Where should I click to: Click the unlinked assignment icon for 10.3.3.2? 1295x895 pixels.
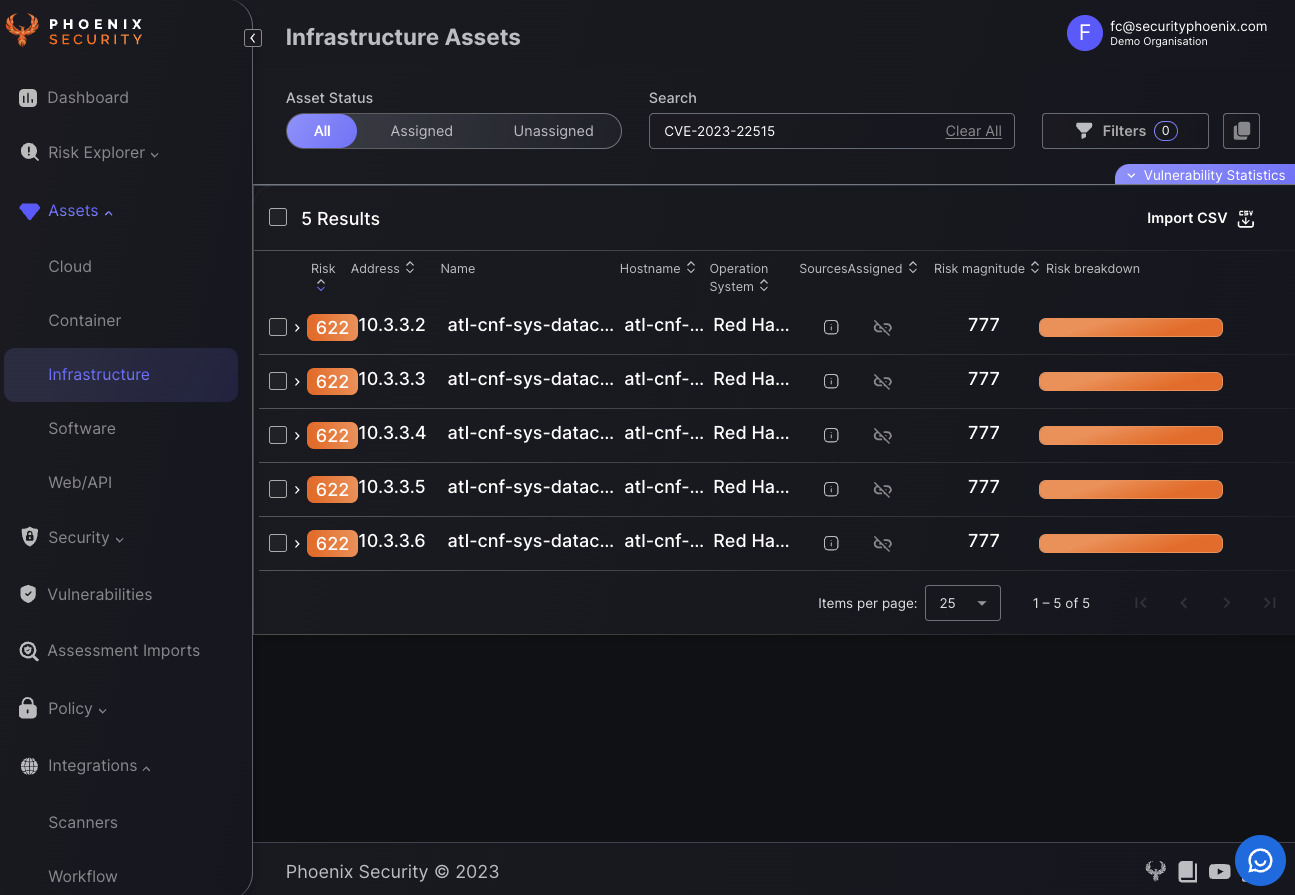point(882,327)
